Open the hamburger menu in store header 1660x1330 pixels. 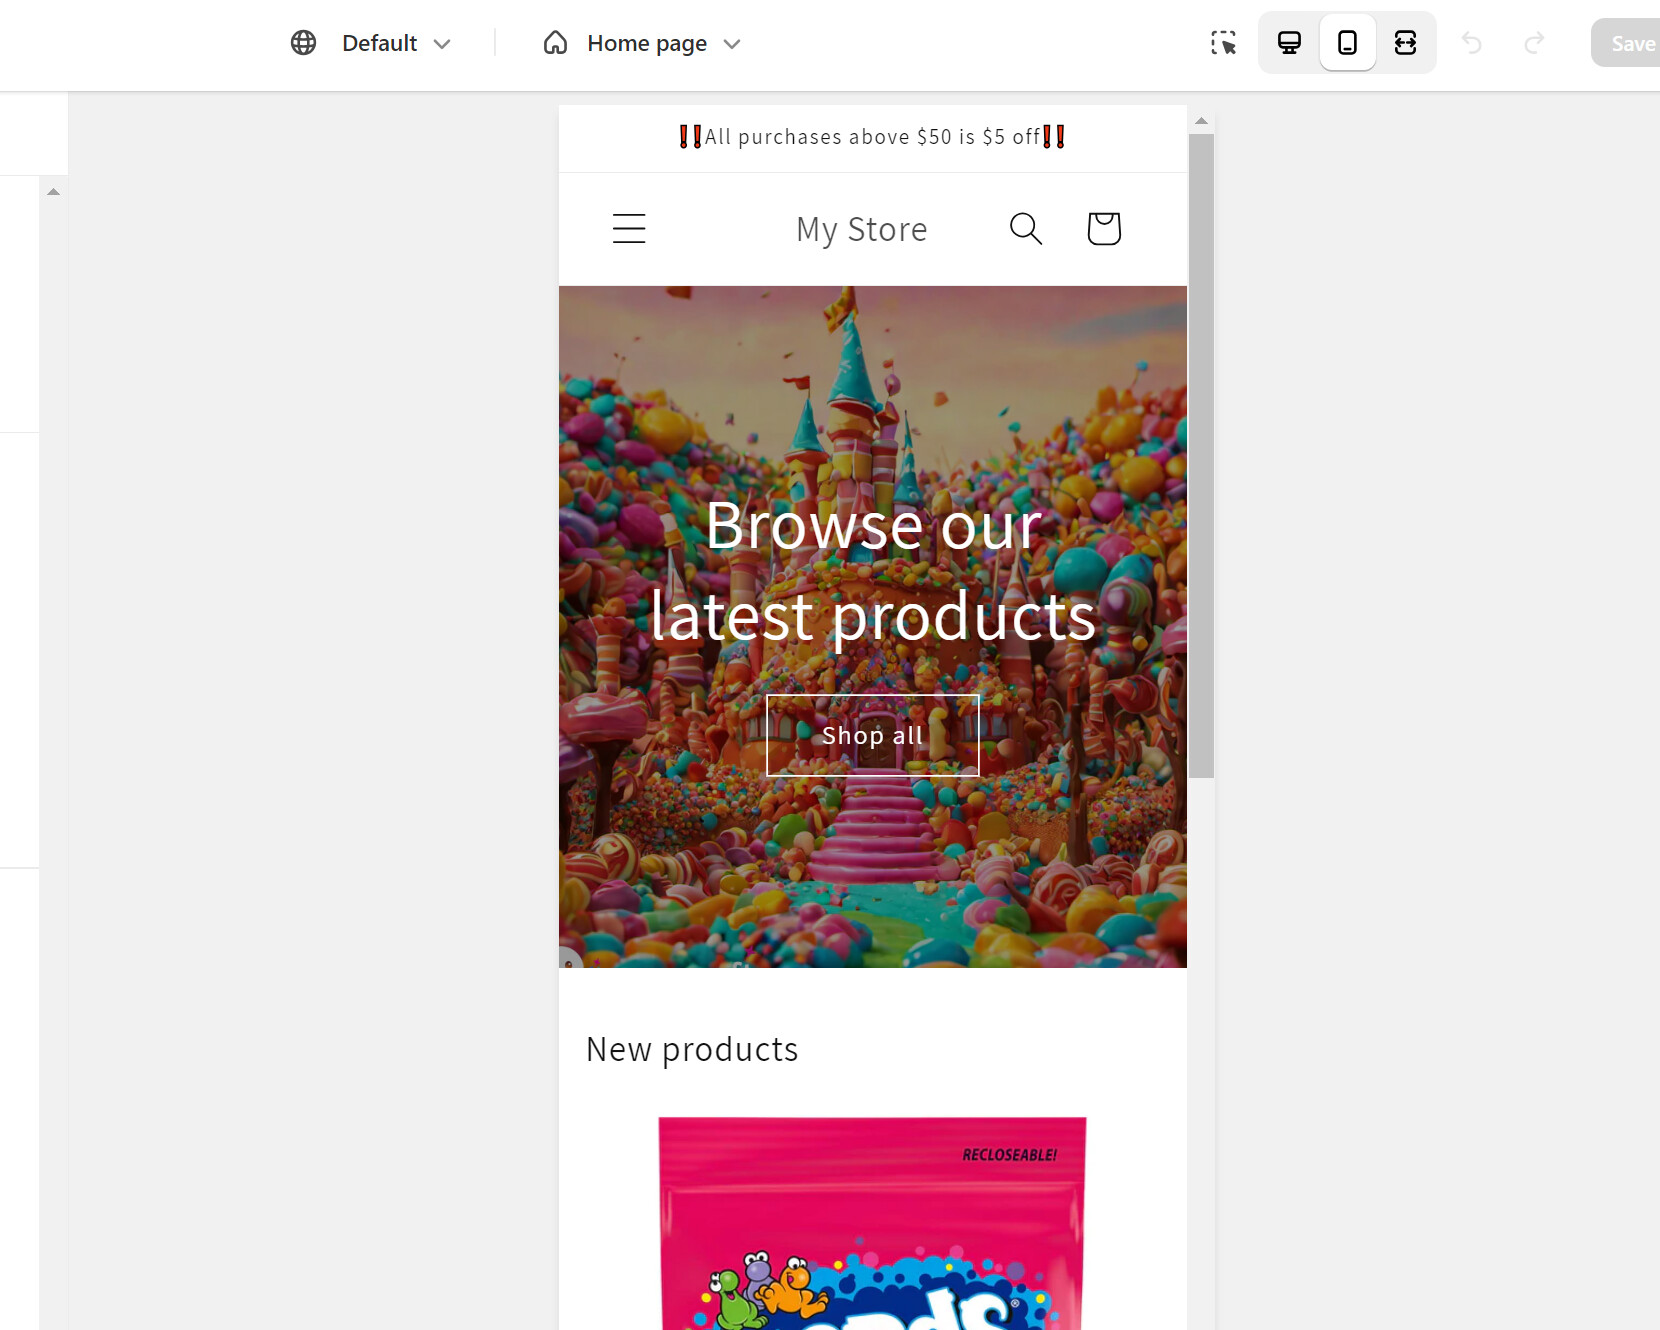629,229
